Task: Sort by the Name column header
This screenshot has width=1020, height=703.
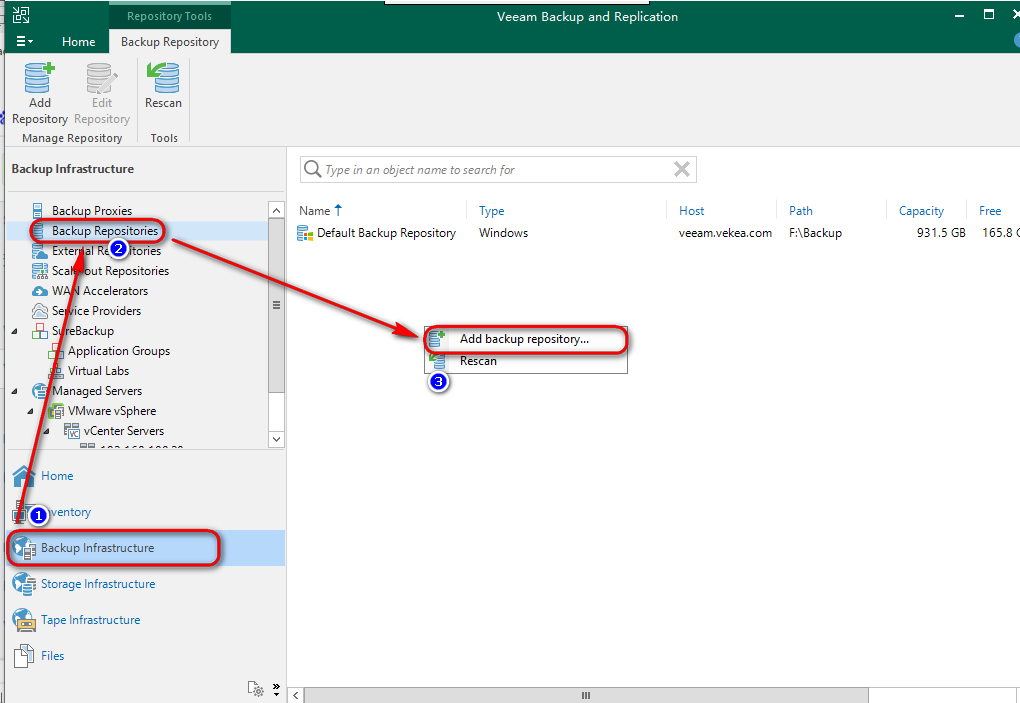Action: [315, 211]
